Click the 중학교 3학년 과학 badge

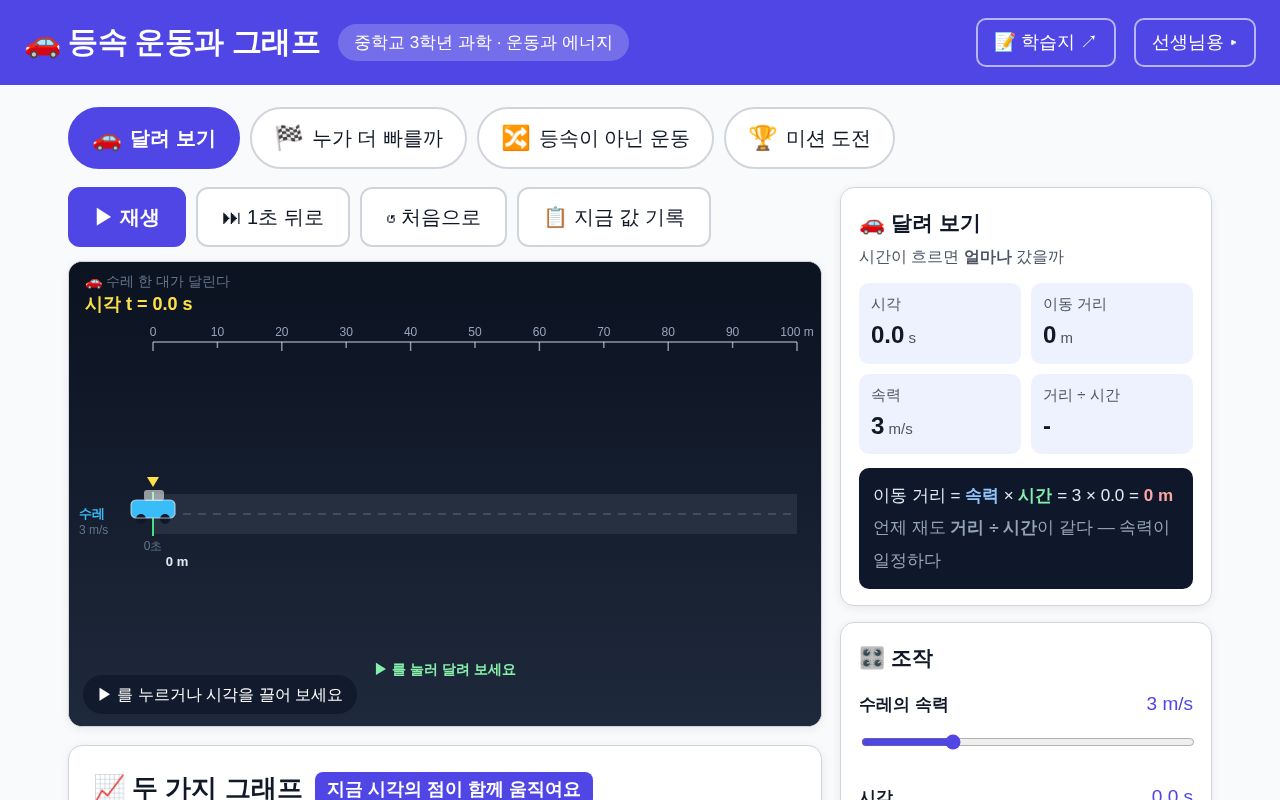point(483,42)
